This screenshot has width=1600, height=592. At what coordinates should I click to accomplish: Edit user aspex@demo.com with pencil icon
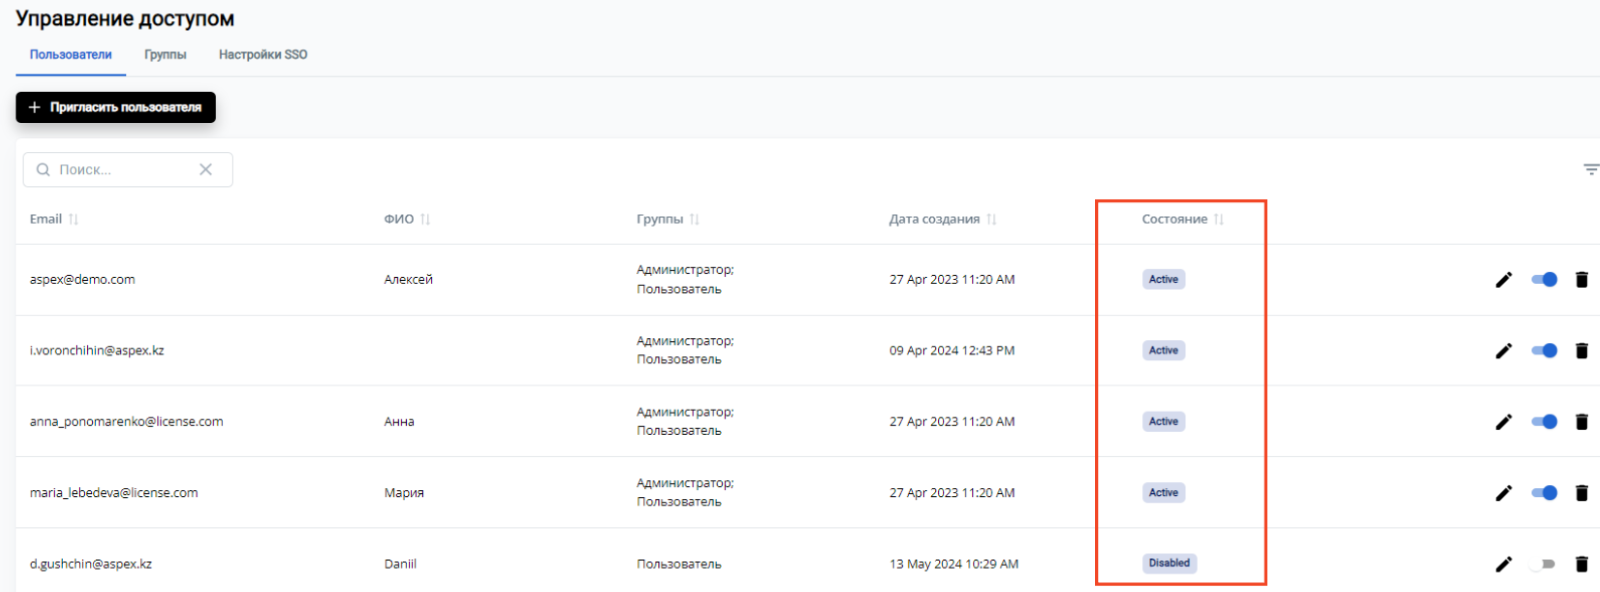tap(1503, 280)
